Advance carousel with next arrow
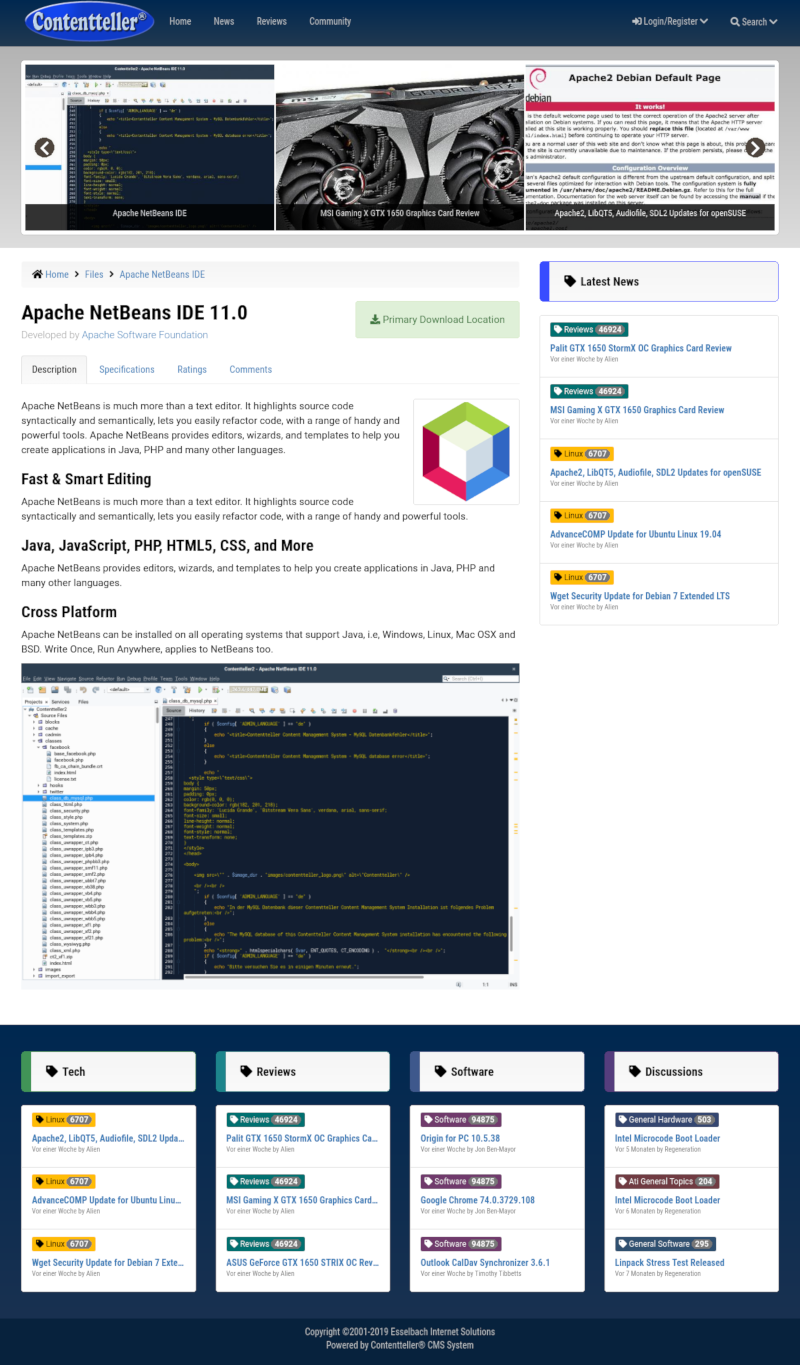This screenshot has height=1365, width=800. tap(755, 147)
